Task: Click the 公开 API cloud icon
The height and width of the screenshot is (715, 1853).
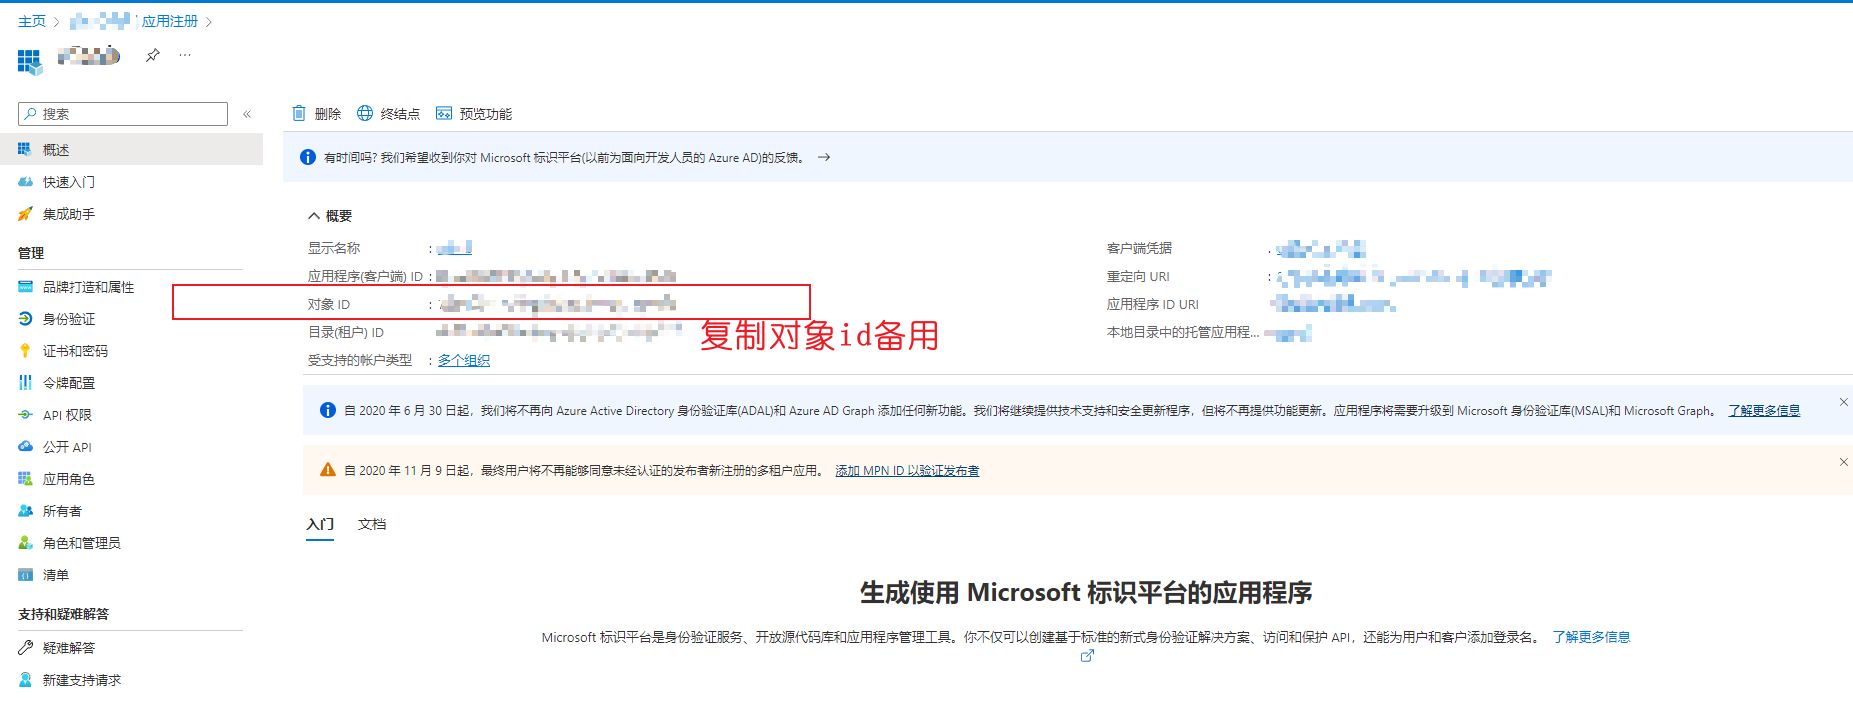Action: click(x=25, y=447)
